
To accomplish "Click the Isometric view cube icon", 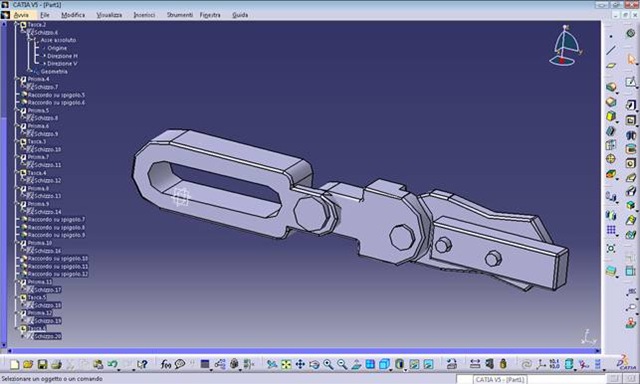I will 384,364.
